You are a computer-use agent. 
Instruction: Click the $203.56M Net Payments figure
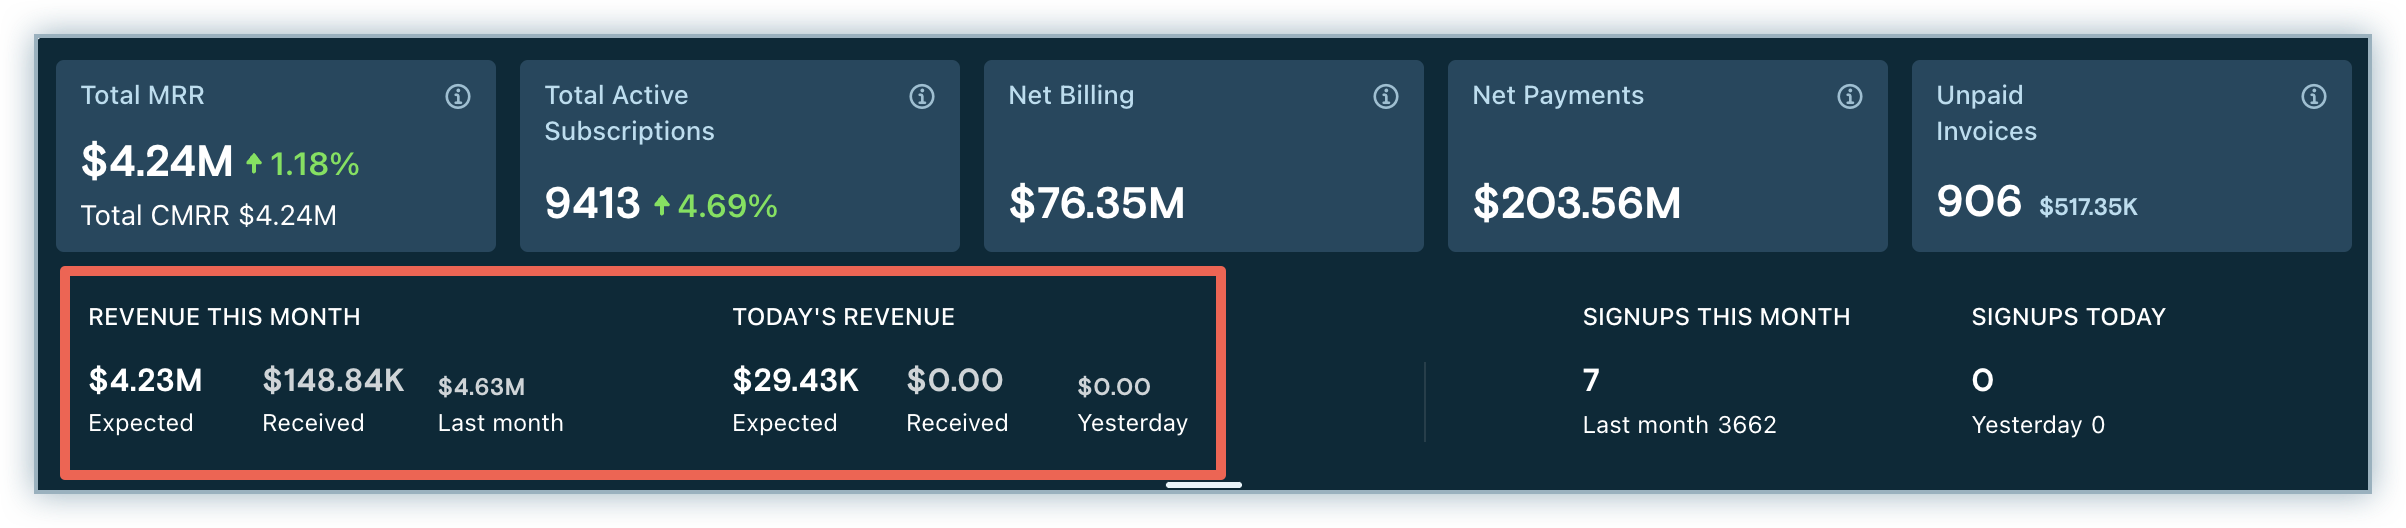(x=1576, y=204)
